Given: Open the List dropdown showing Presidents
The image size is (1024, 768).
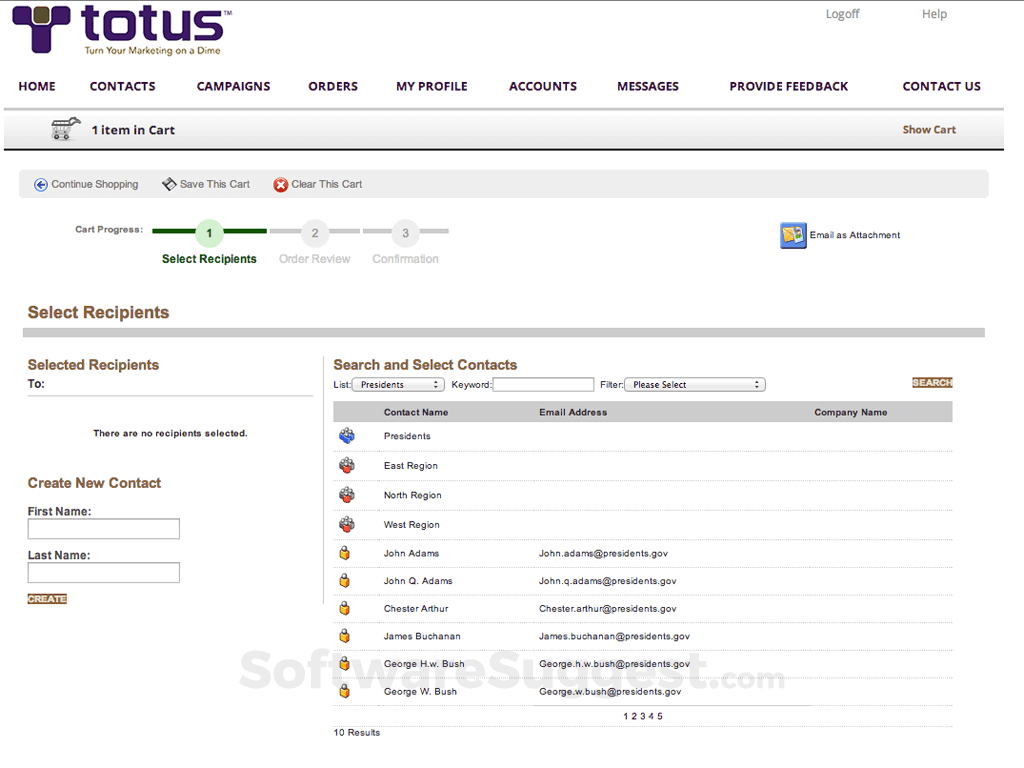Looking at the screenshot, I should [x=397, y=384].
